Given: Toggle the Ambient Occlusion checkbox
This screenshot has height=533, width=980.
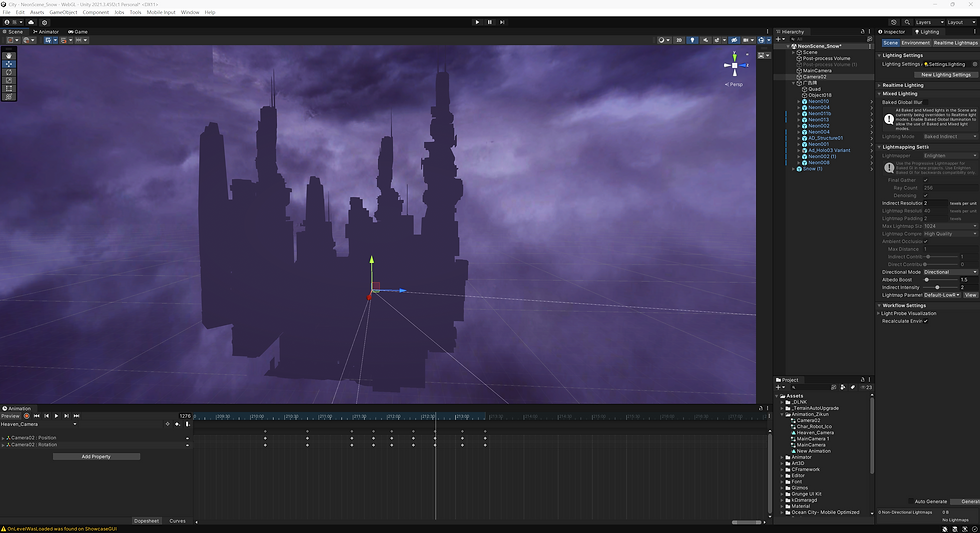Looking at the screenshot, I should point(926,241).
